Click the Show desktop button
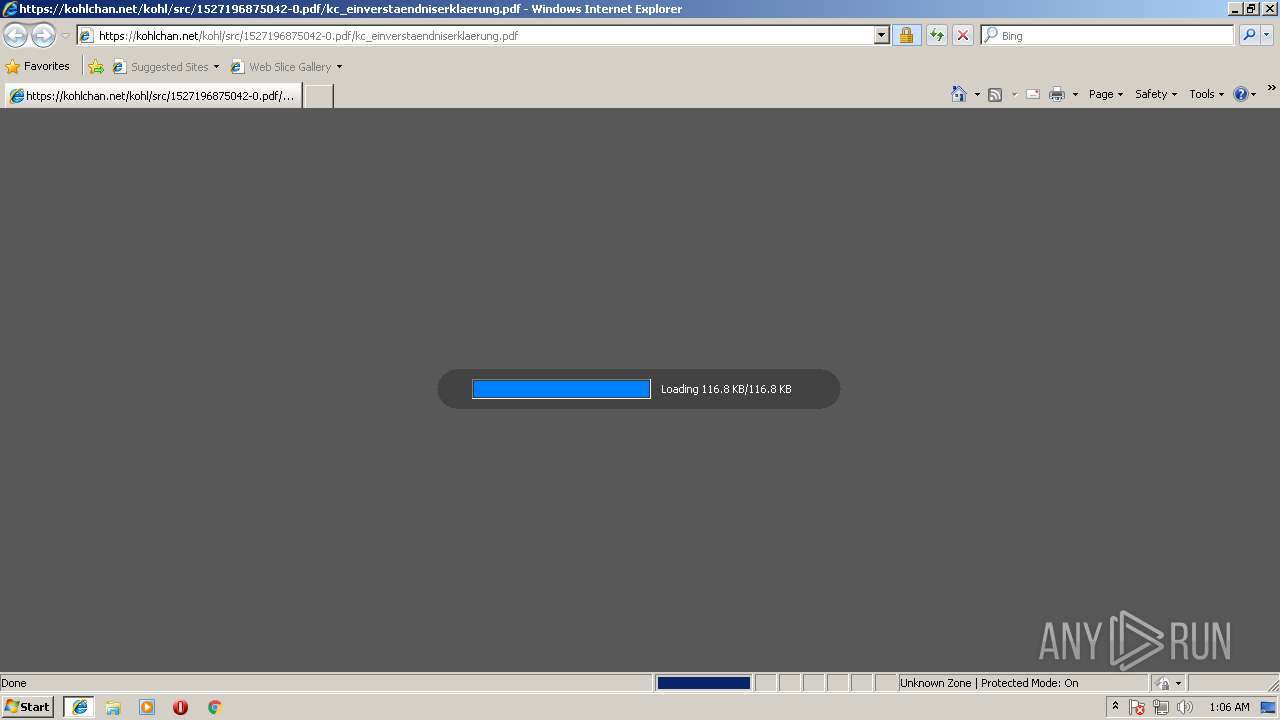 click(x=1269, y=707)
